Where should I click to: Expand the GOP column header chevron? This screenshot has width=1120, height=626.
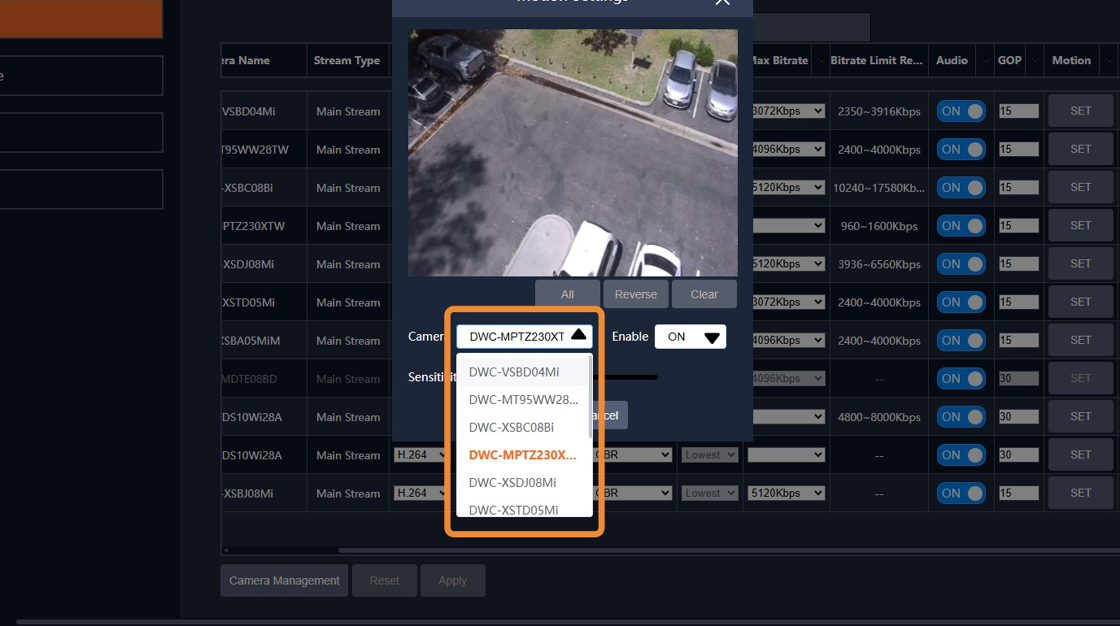1034,61
